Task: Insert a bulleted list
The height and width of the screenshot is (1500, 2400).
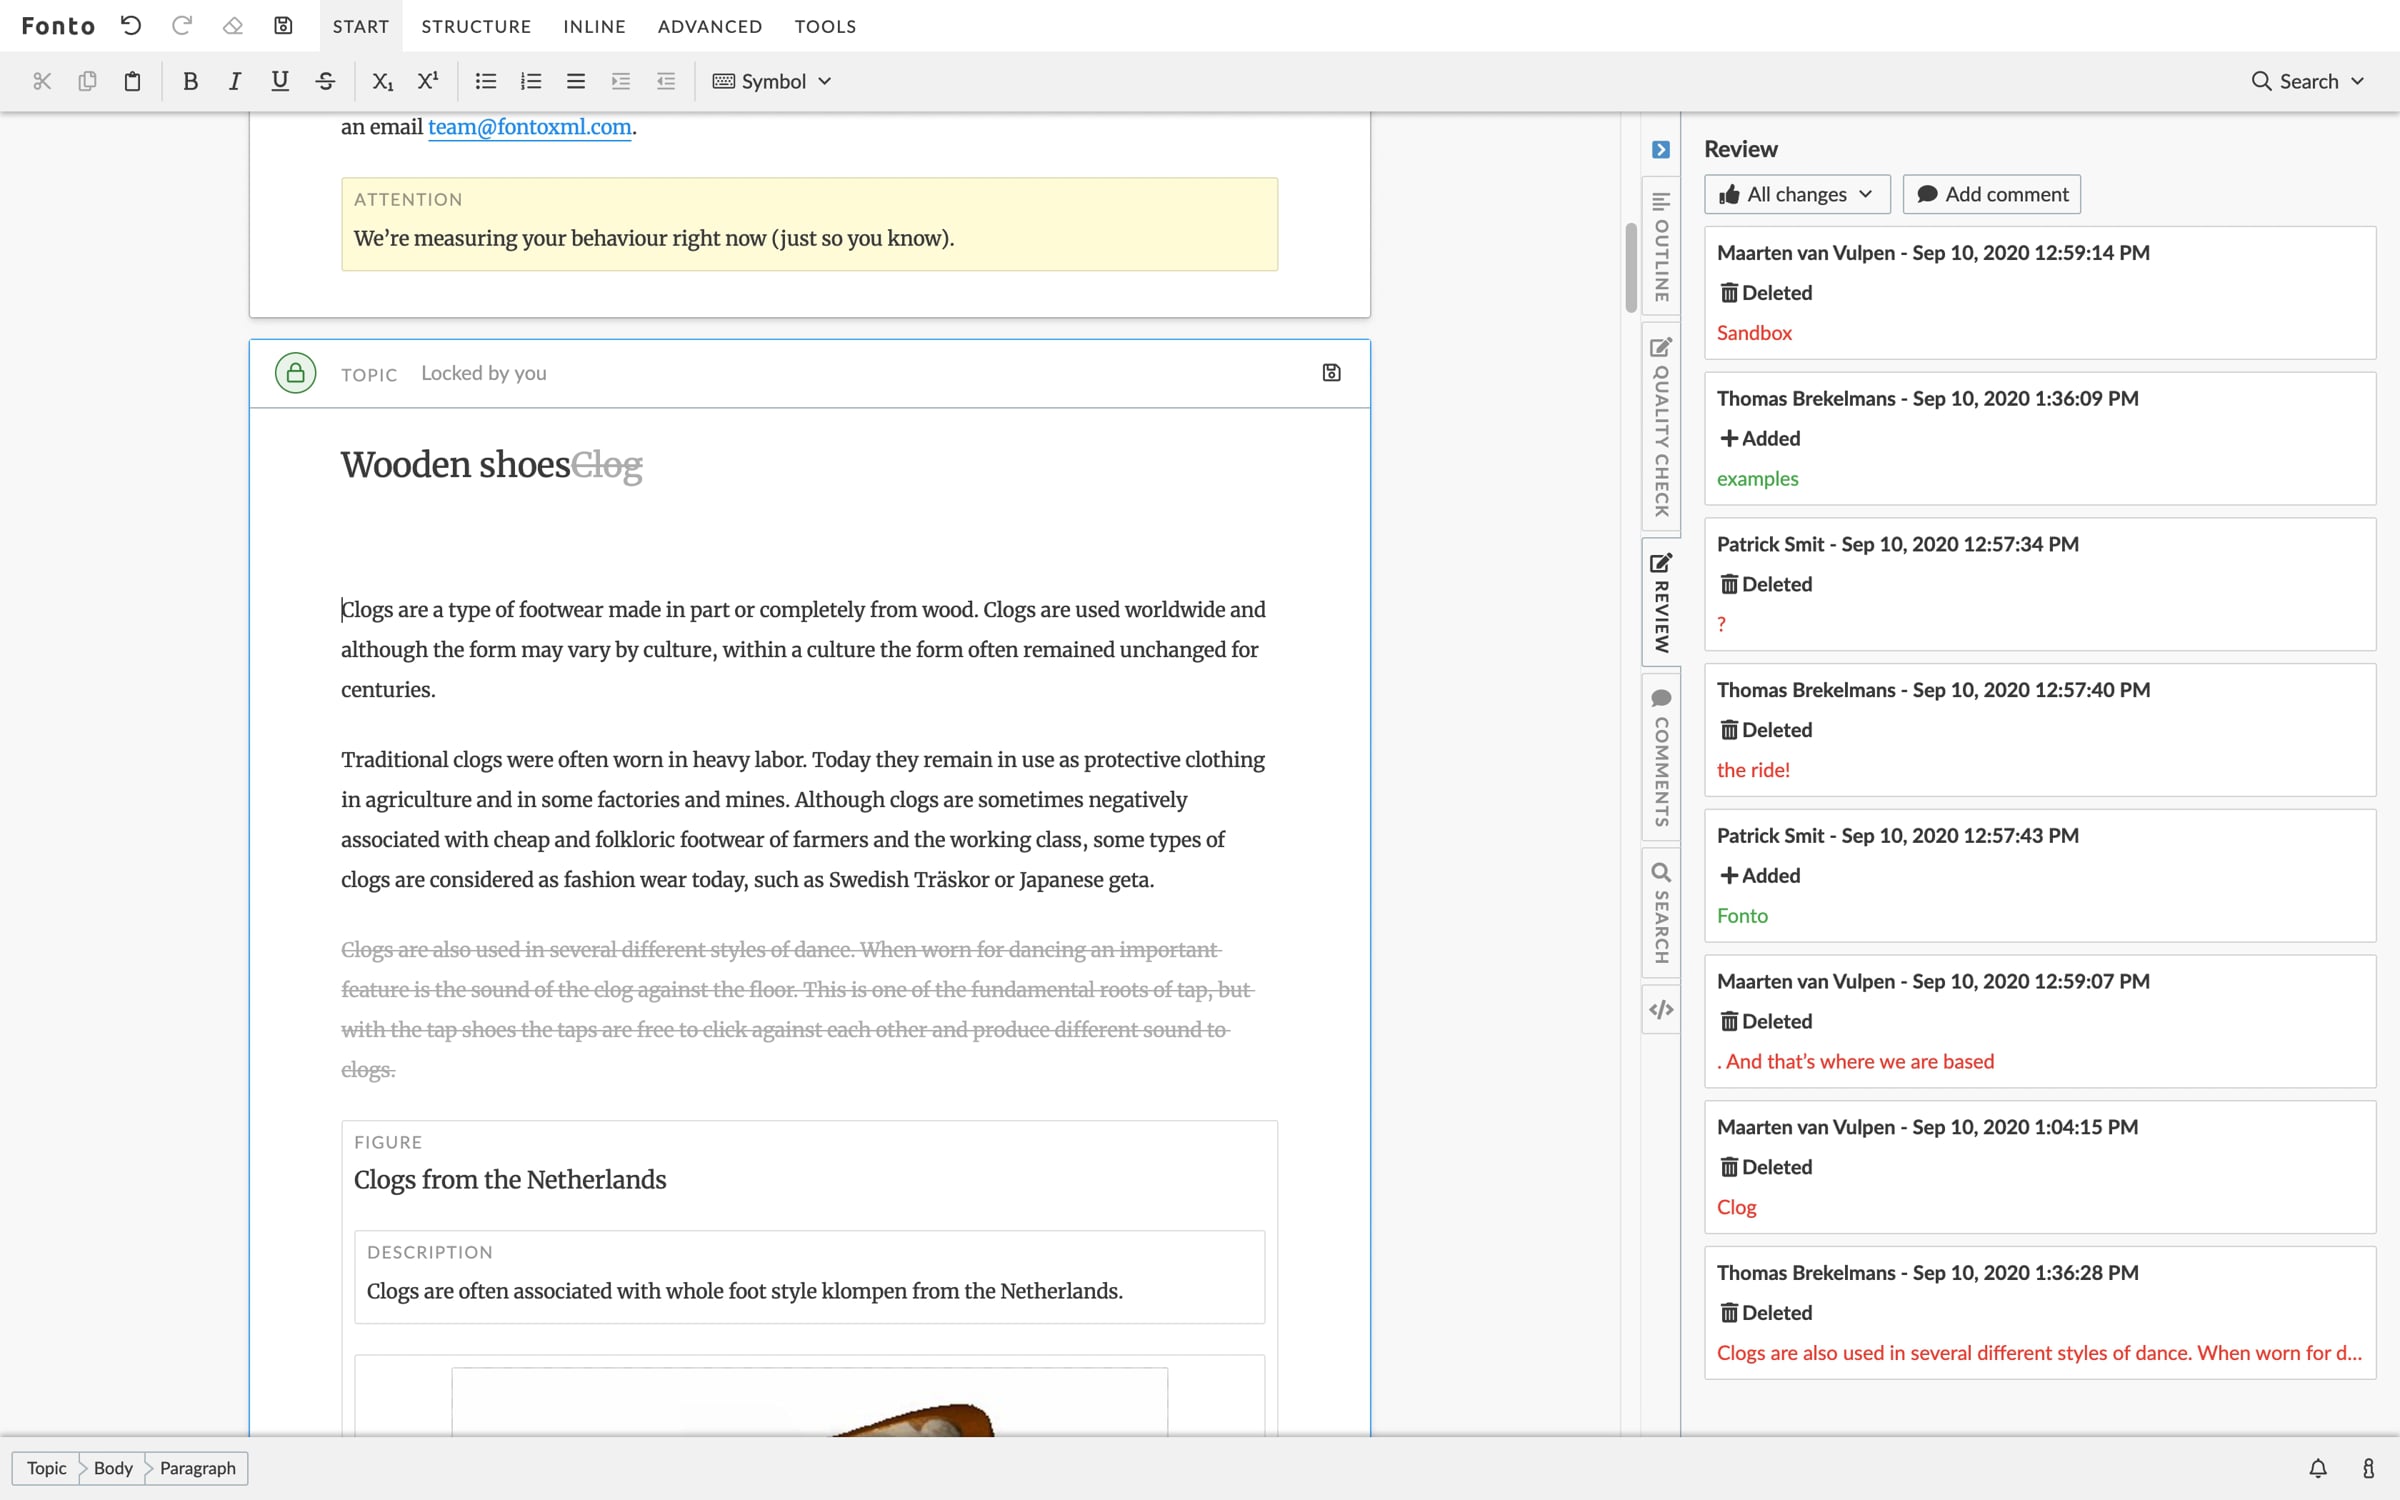Action: coord(485,81)
